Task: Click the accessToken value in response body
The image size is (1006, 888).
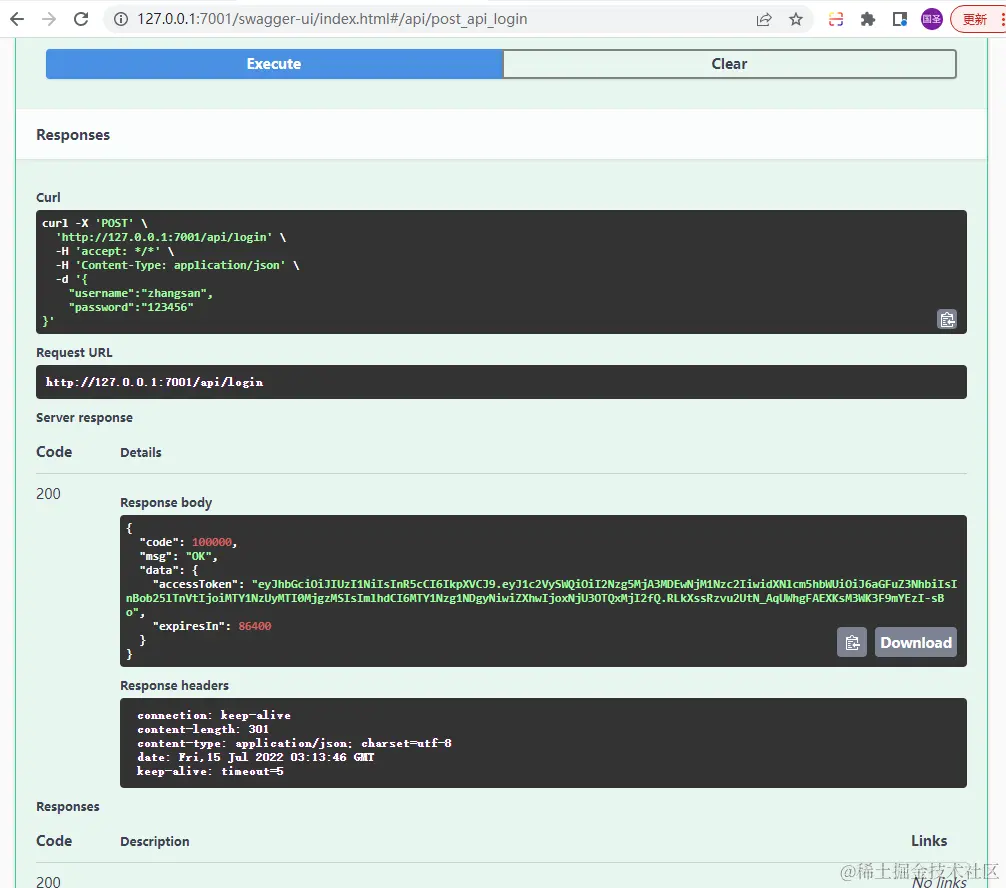Action: 541,598
